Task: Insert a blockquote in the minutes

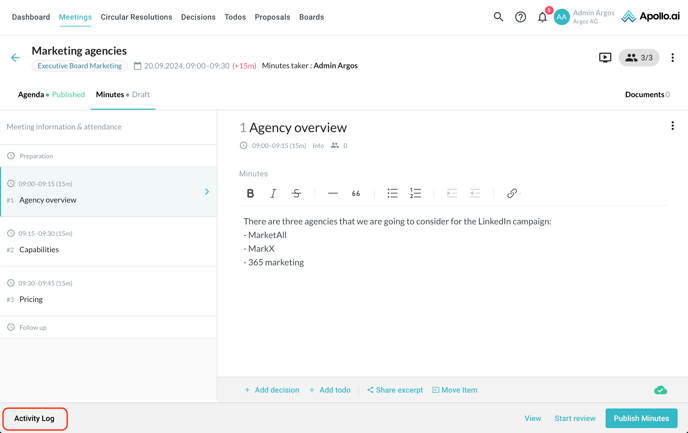Action: [x=356, y=193]
